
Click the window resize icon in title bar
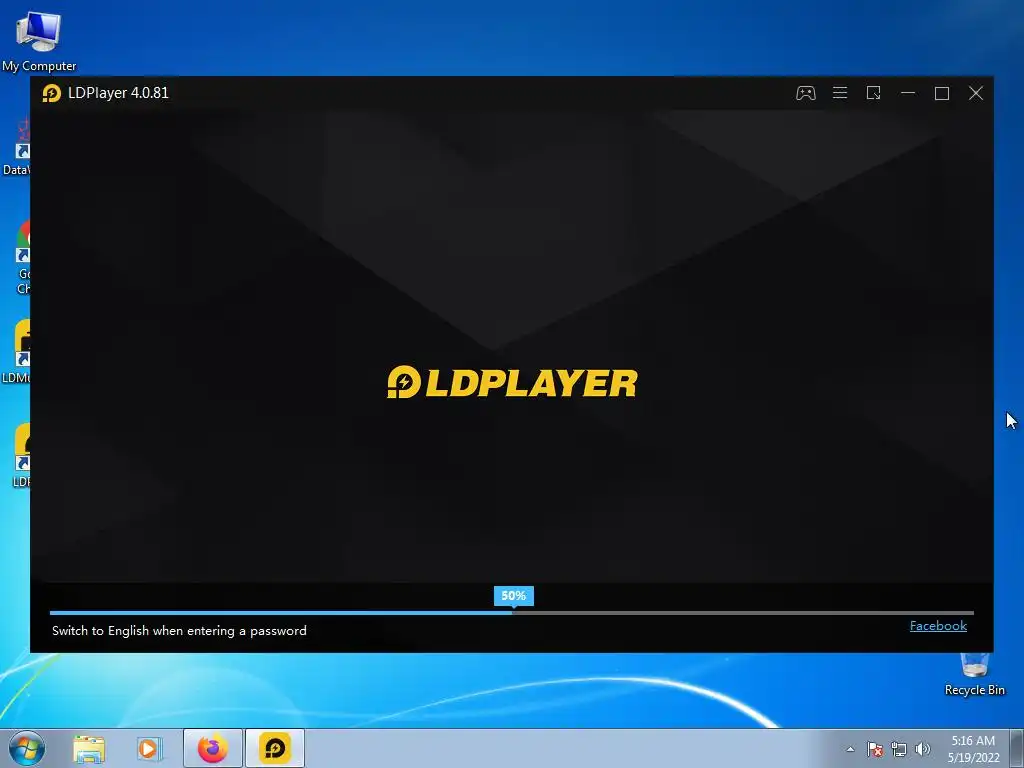874,93
